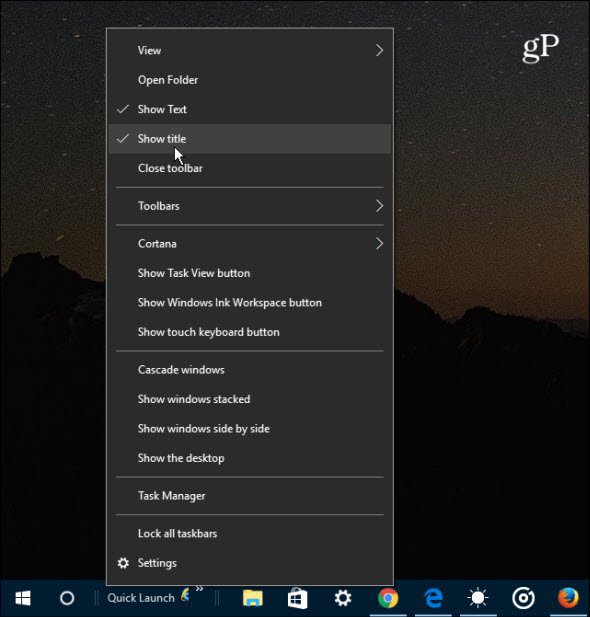
Task: Open File Explorer from taskbar
Action: (x=253, y=599)
